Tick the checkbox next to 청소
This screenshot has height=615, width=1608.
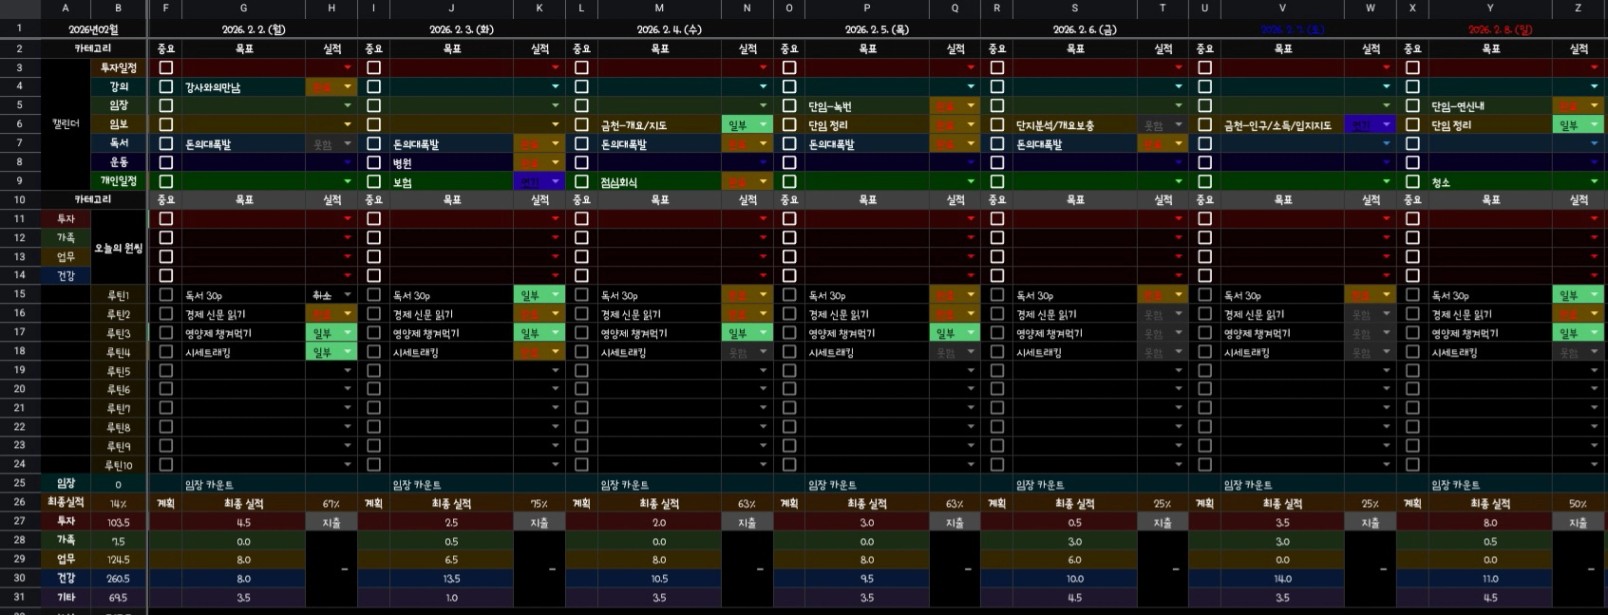pyautogui.click(x=1412, y=182)
